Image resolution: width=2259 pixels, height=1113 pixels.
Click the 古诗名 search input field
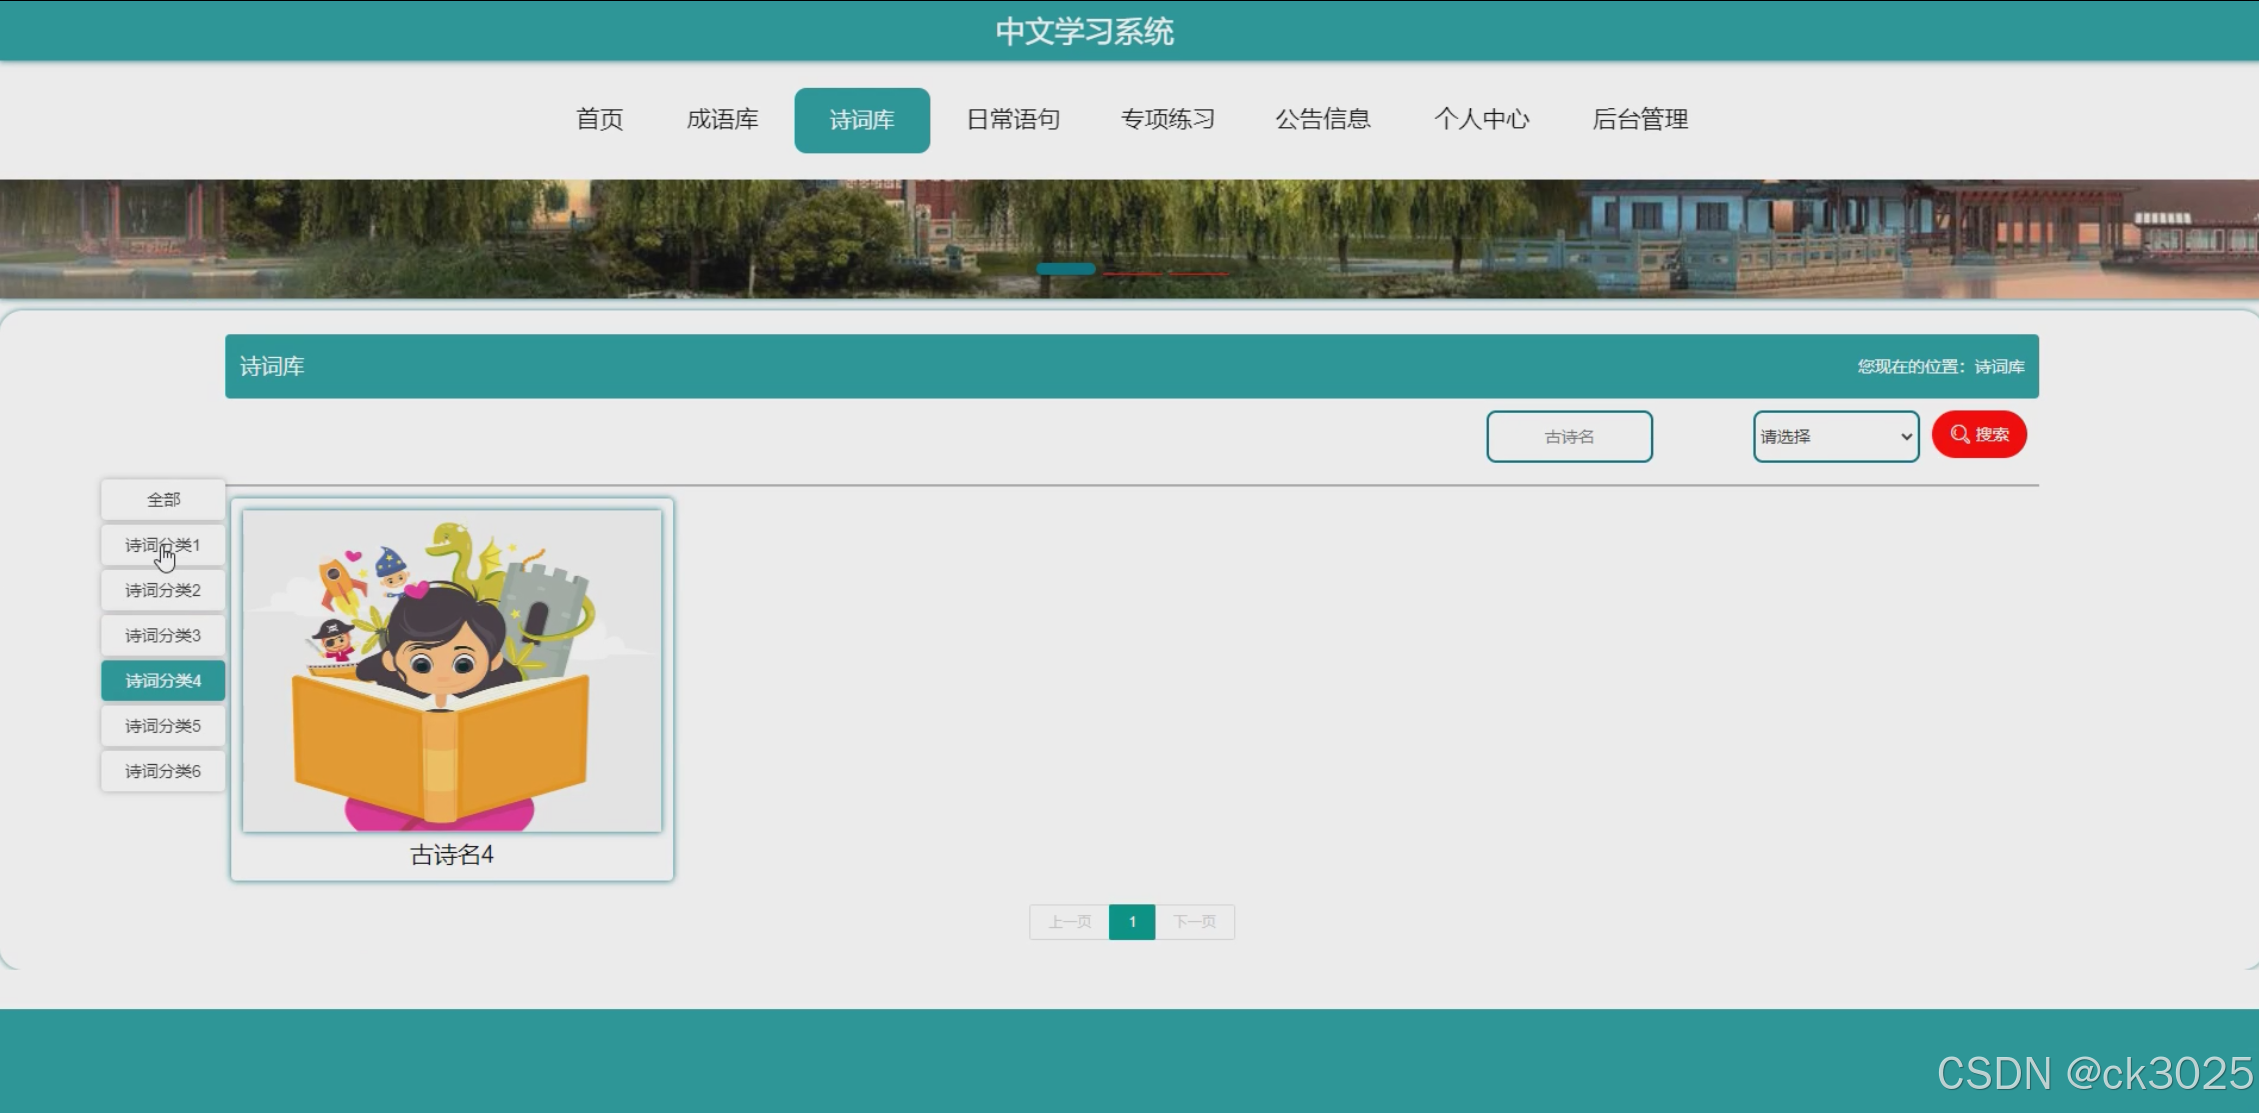(1568, 437)
